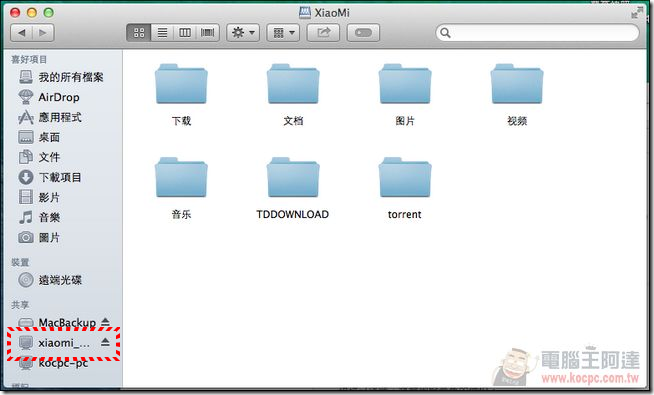Open the arrange items dropdown
The image size is (654, 395).
tap(283, 33)
